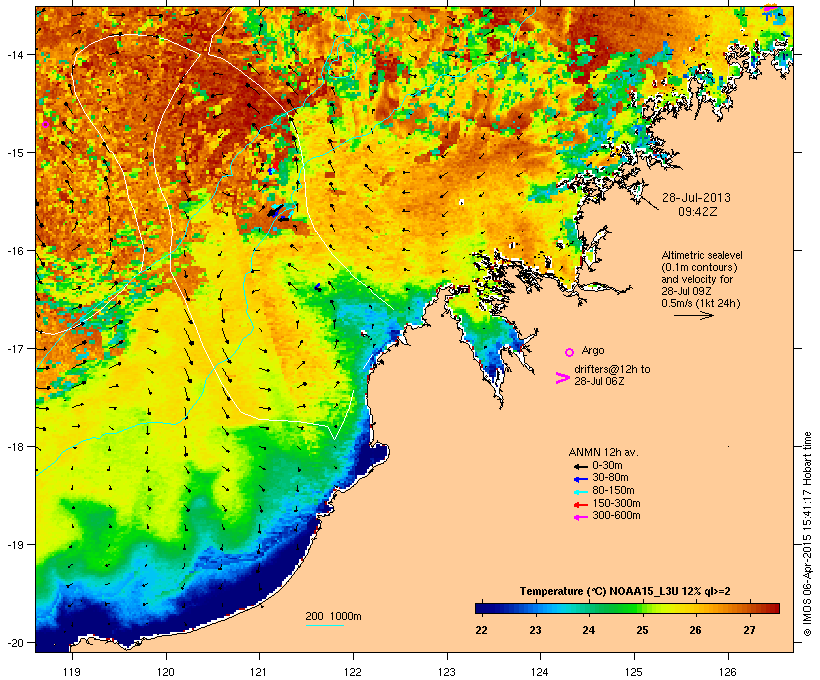Click the black 0-30m arrow legend icon
The width and height of the screenshot is (820, 680).
[x=580, y=467]
